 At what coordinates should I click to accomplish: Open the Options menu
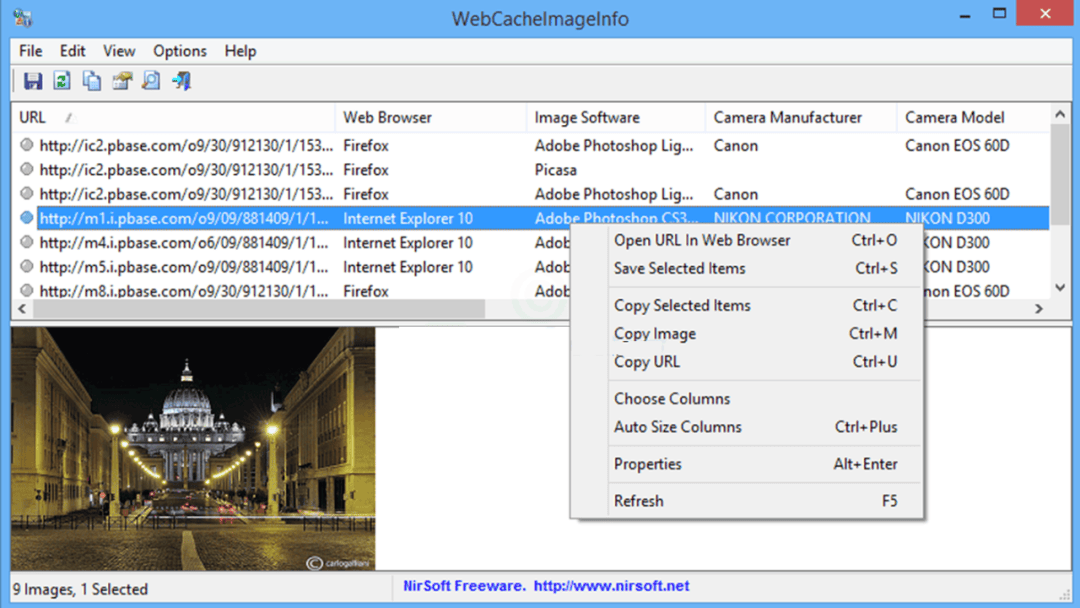click(x=180, y=51)
